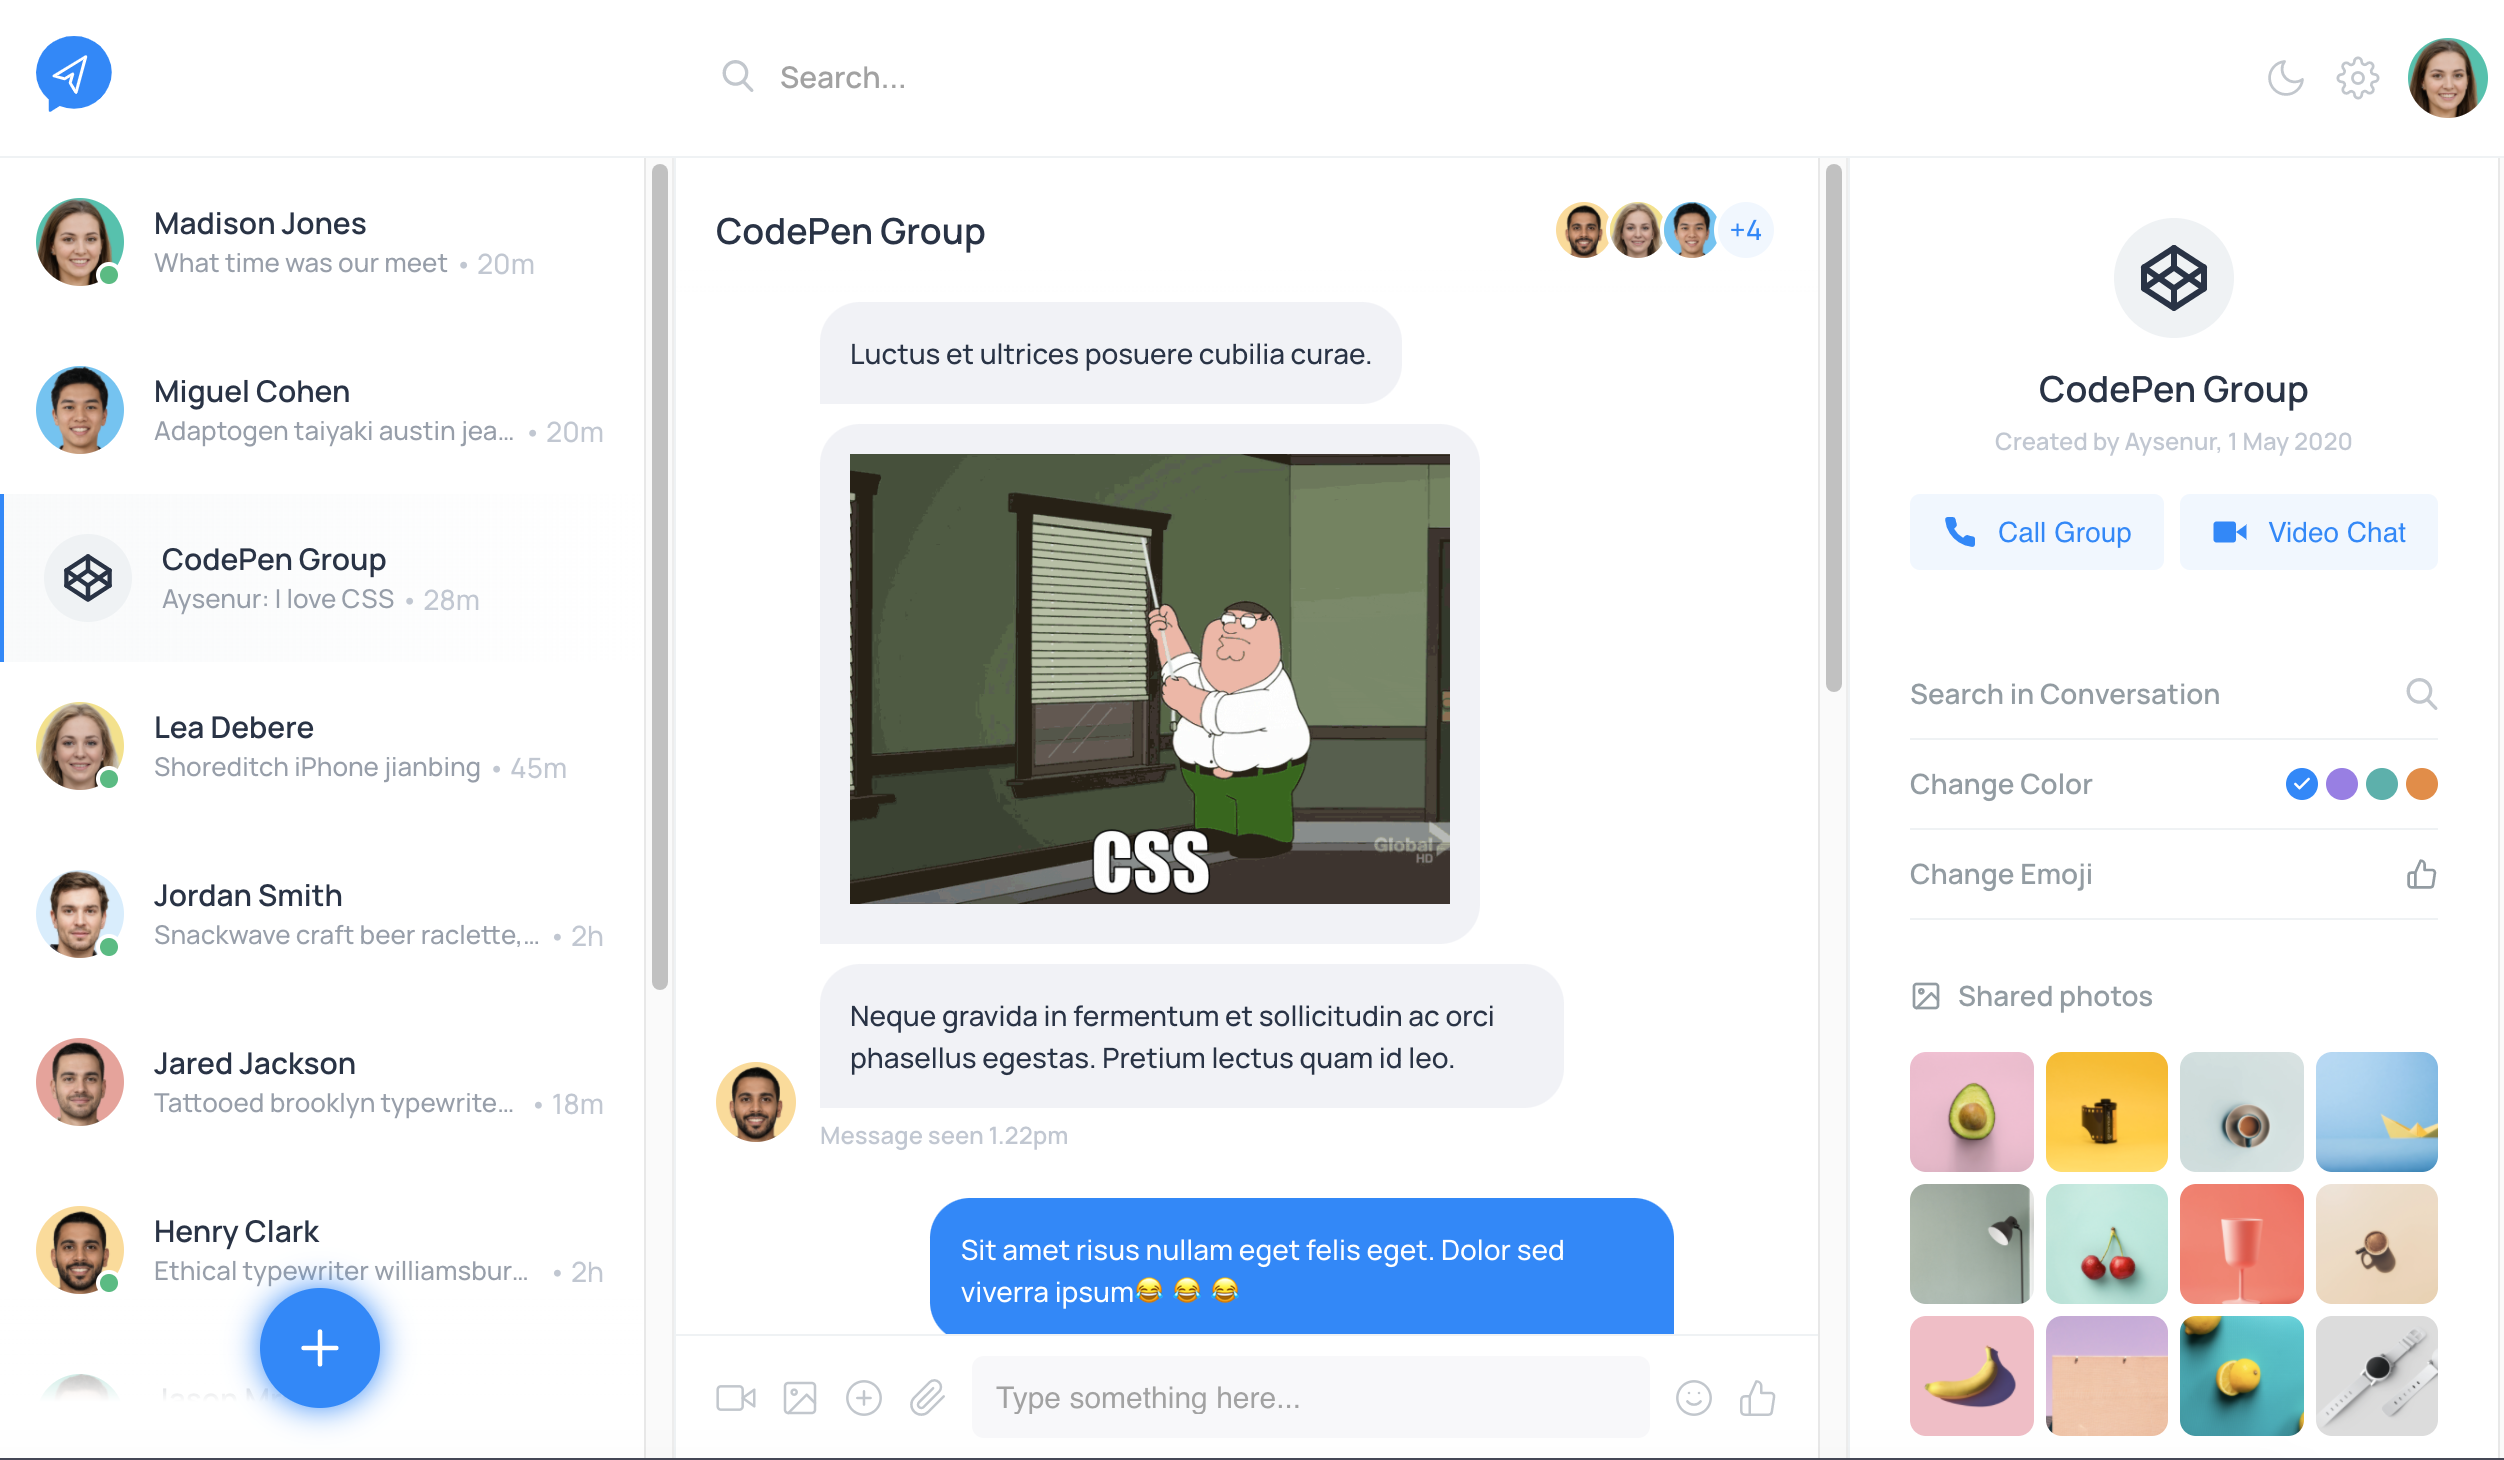Open Lea Debere conversation

pyautogui.click(x=322, y=746)
